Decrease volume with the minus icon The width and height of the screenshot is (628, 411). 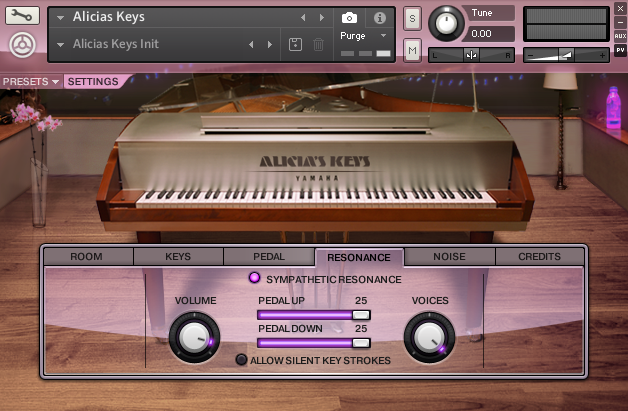pos(531,56)
